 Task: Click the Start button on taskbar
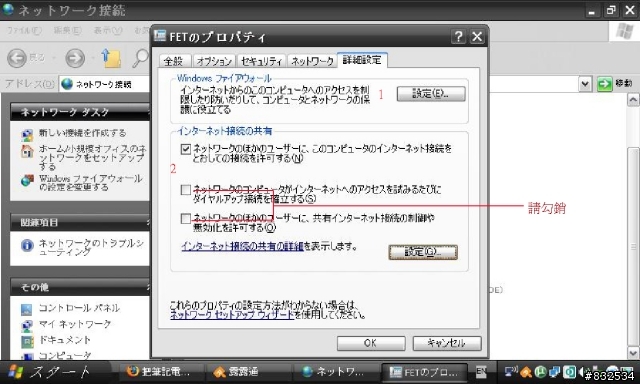[x=56, y=372]
